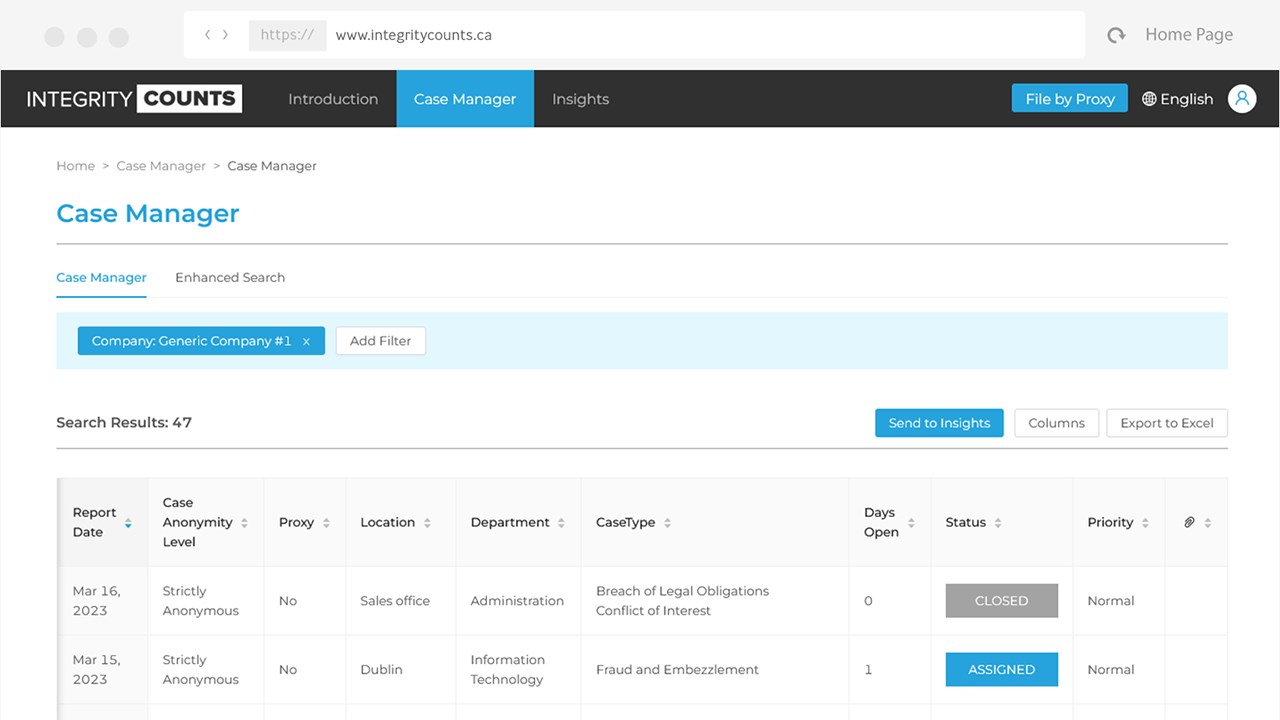Sort by Days Open column arrows
1280x720 pixels.
click(x=911, y=523)
